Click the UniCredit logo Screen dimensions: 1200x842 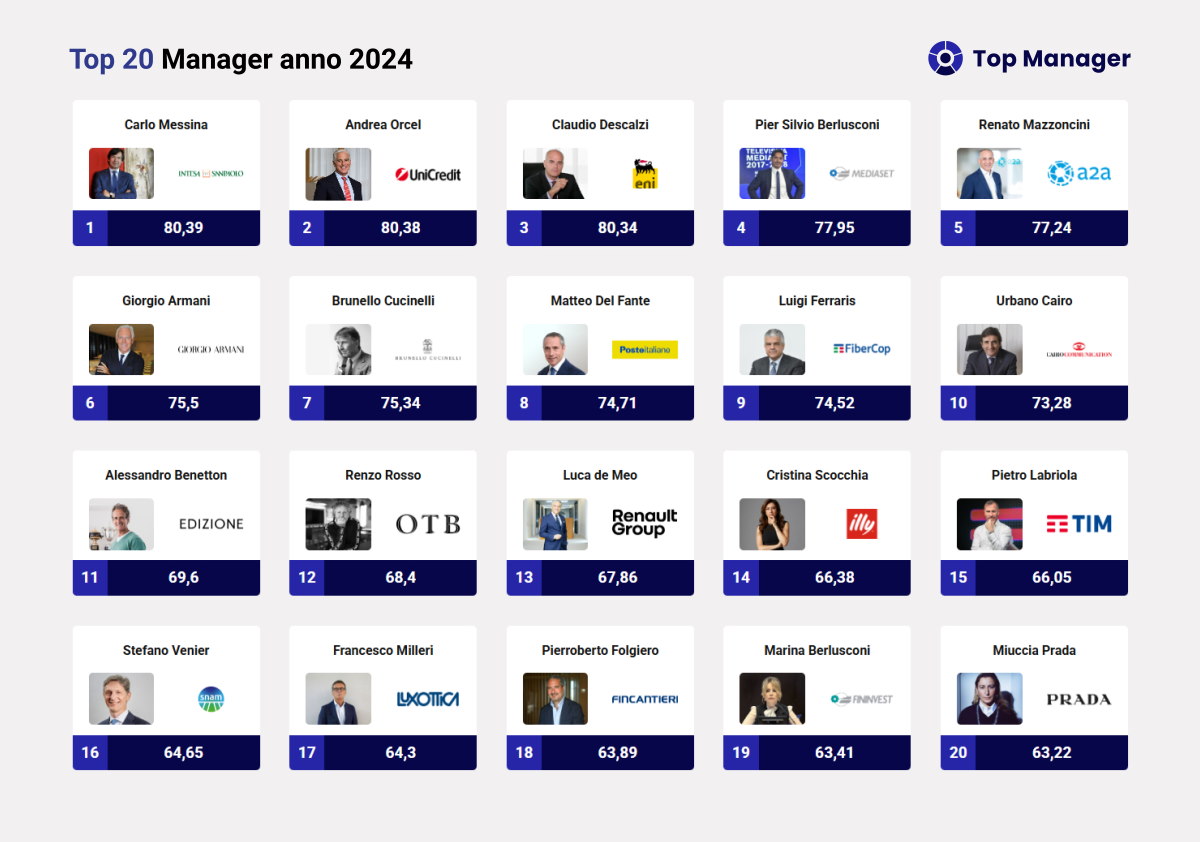coord(427,174)
